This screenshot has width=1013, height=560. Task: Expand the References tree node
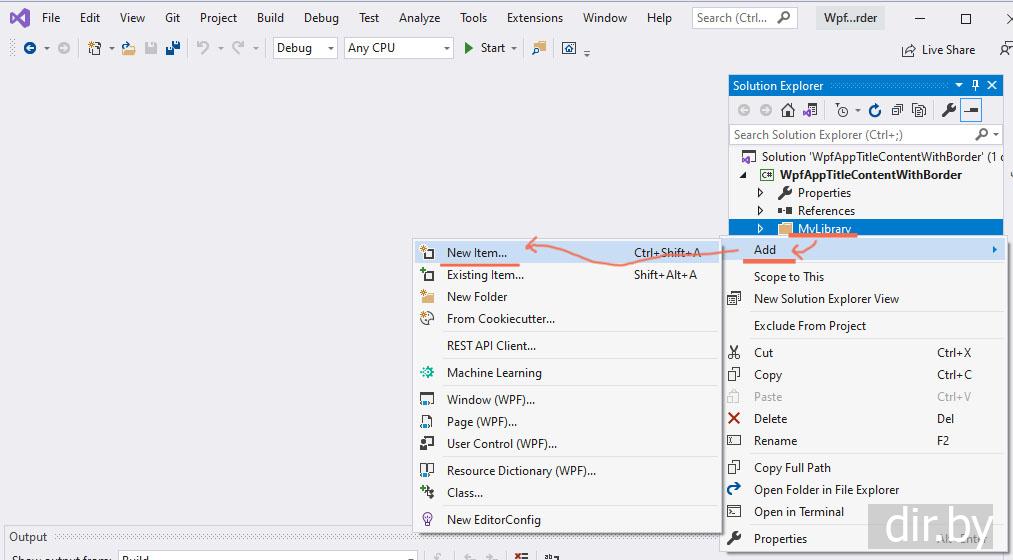(761, 211)
